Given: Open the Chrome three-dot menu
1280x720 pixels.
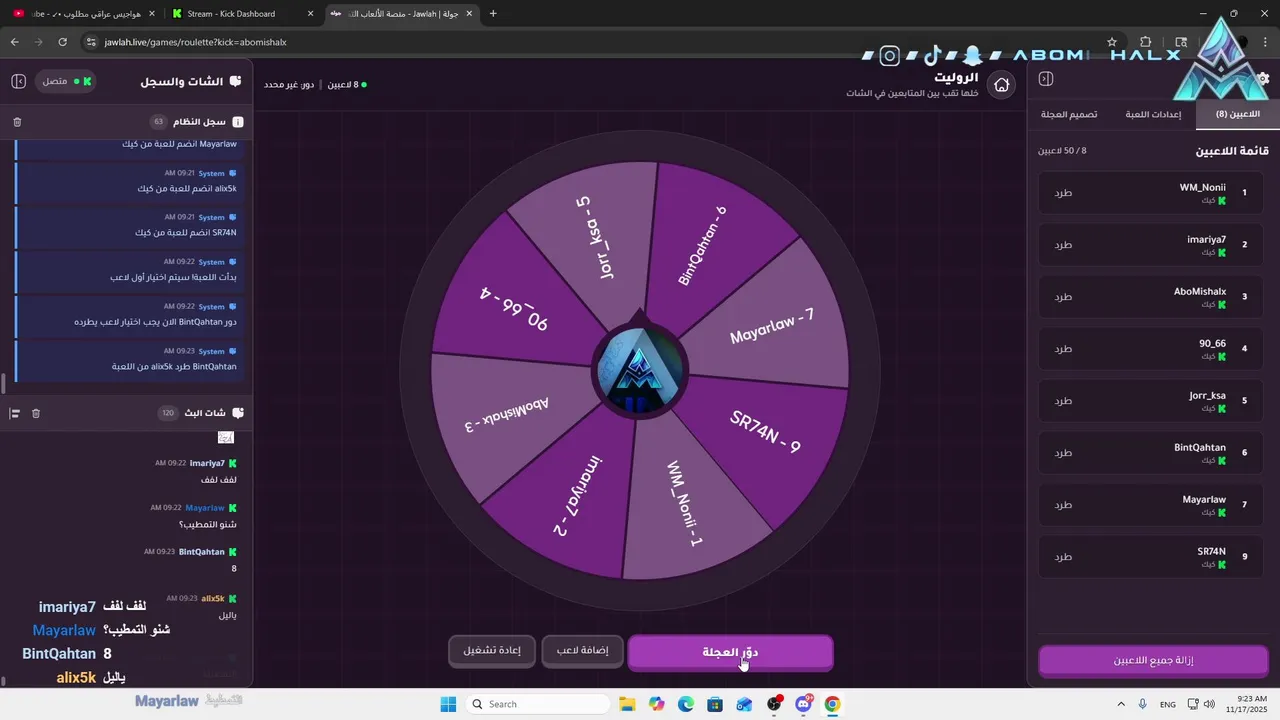Looking at the screenshot, I should coord(1265,42).
